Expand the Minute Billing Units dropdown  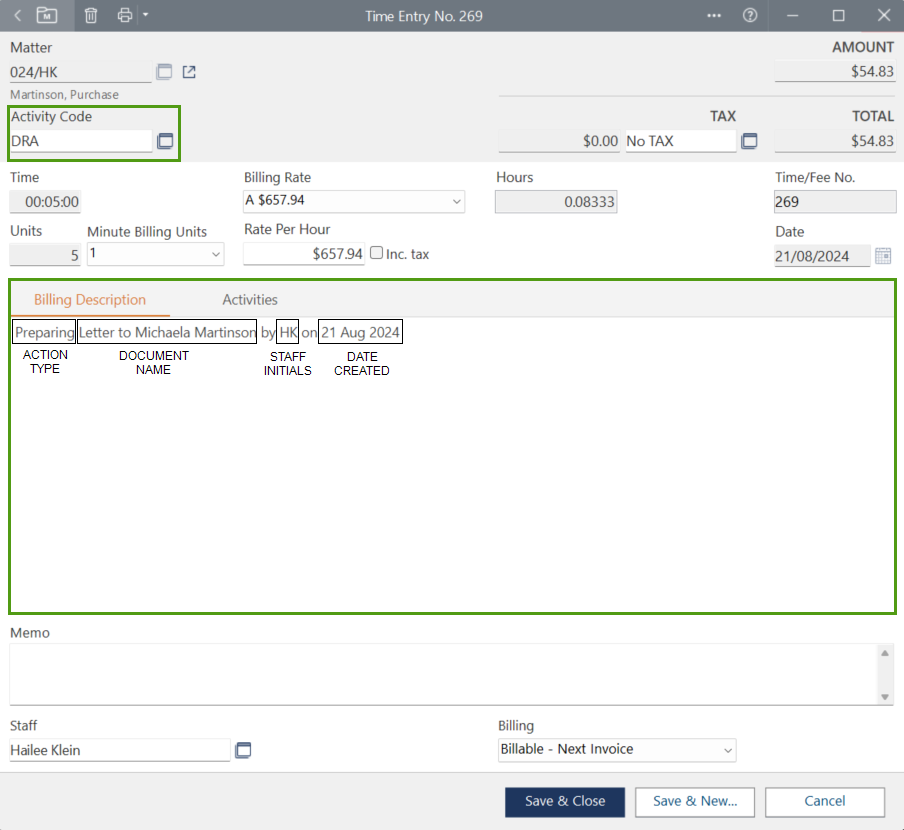click(x=216, y=255)
